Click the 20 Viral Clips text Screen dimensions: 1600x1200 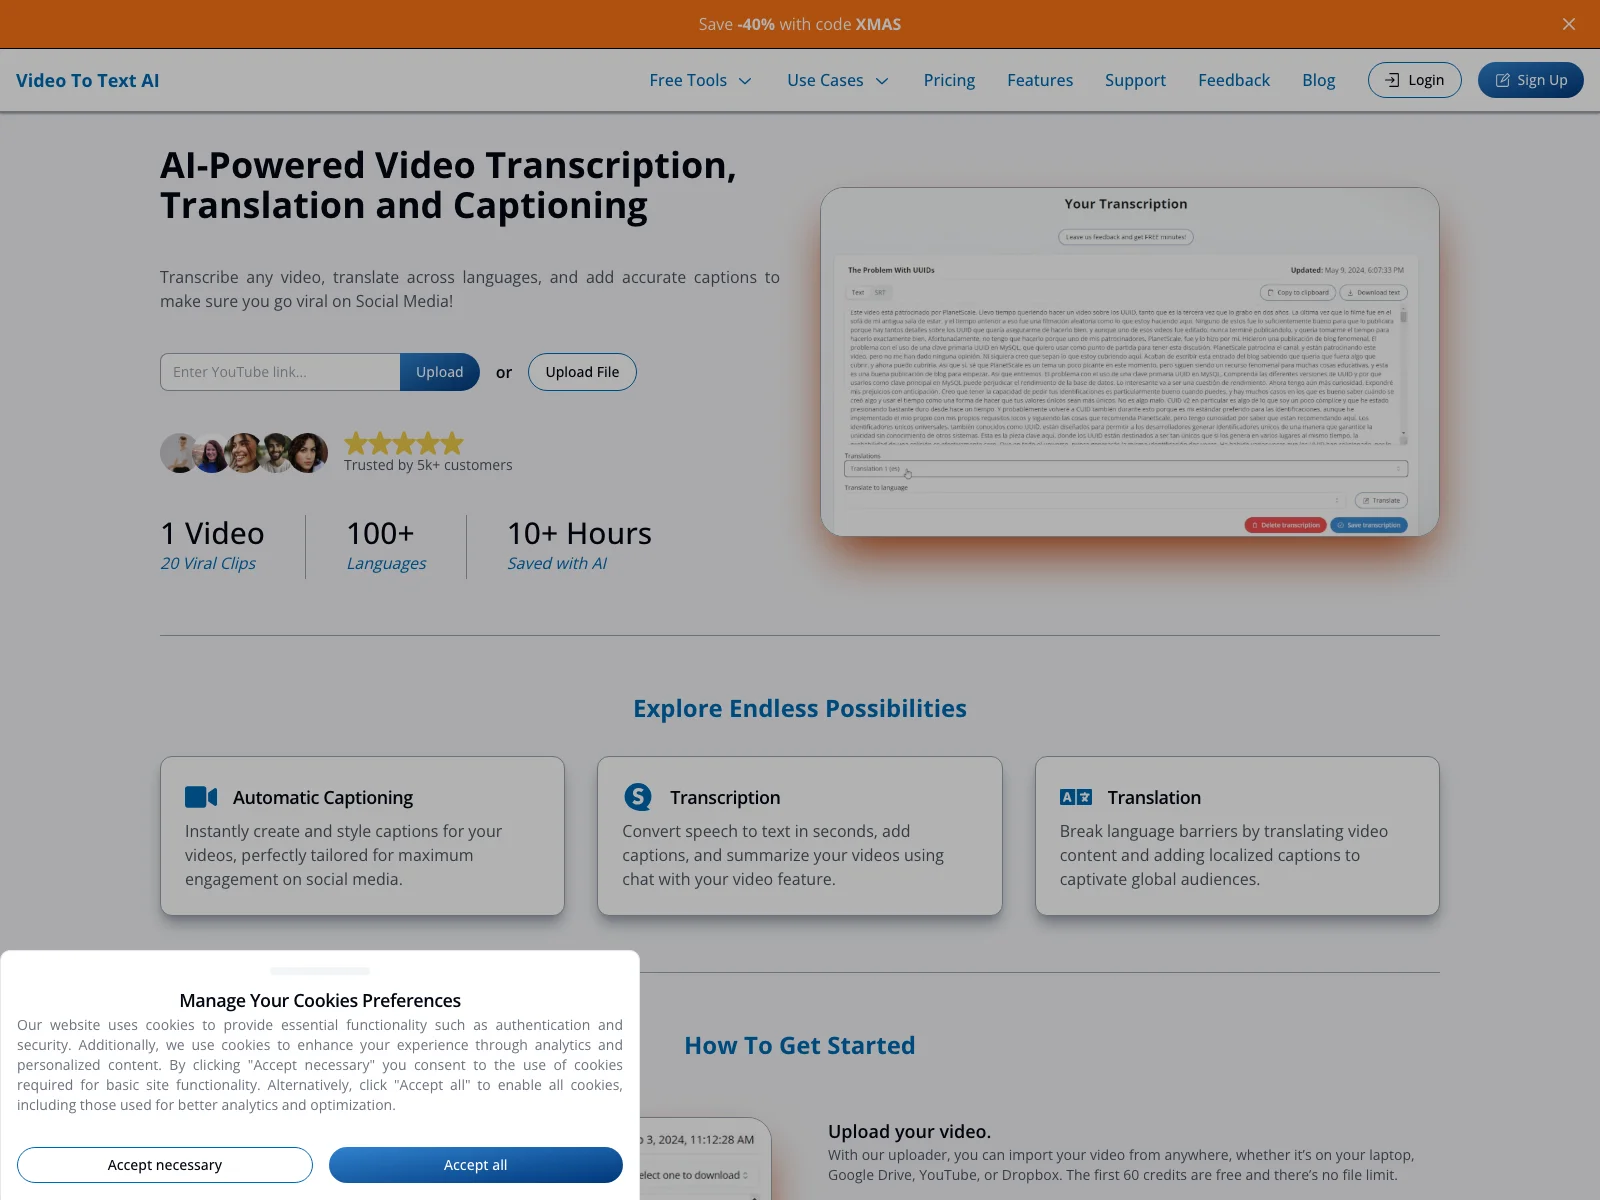[208, 563]
